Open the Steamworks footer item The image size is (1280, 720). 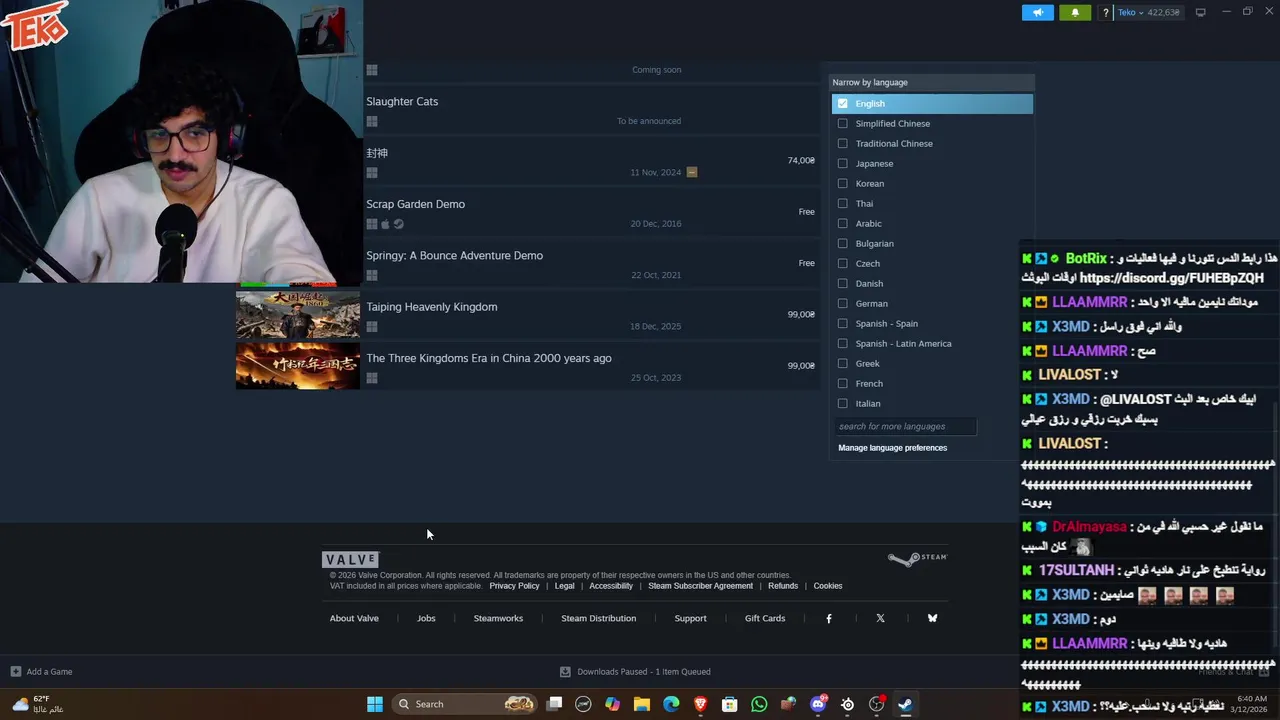coord(498,618)
